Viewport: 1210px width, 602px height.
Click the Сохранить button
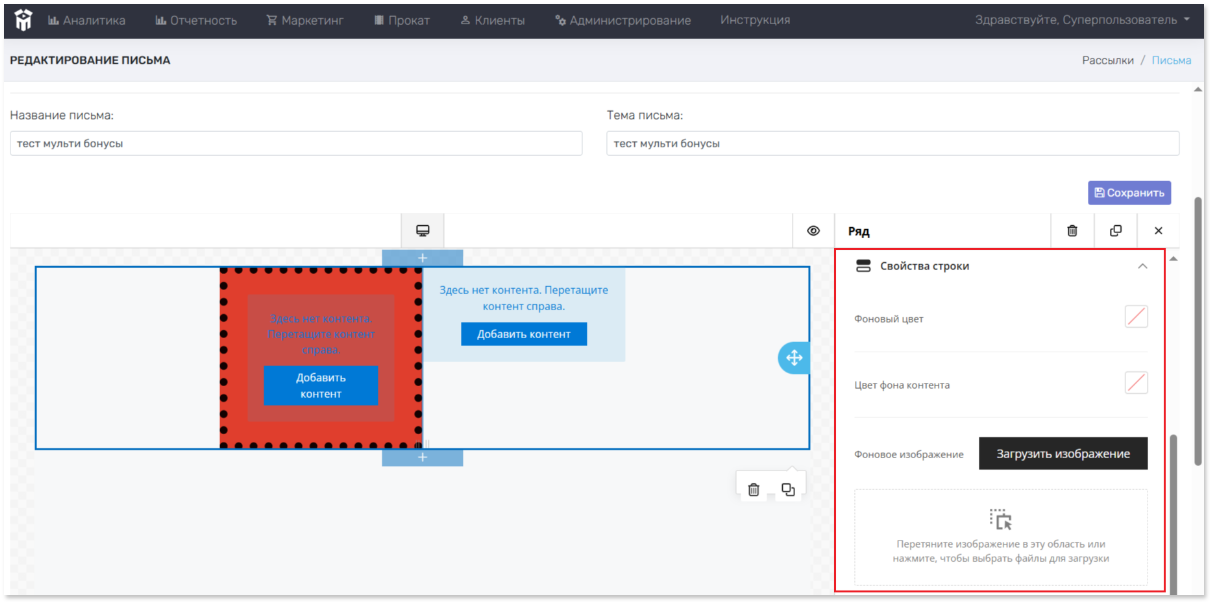coord(1129,193)
